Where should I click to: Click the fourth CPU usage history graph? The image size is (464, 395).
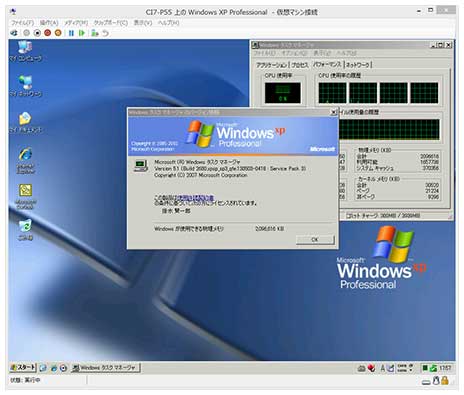tap(424, 93)
